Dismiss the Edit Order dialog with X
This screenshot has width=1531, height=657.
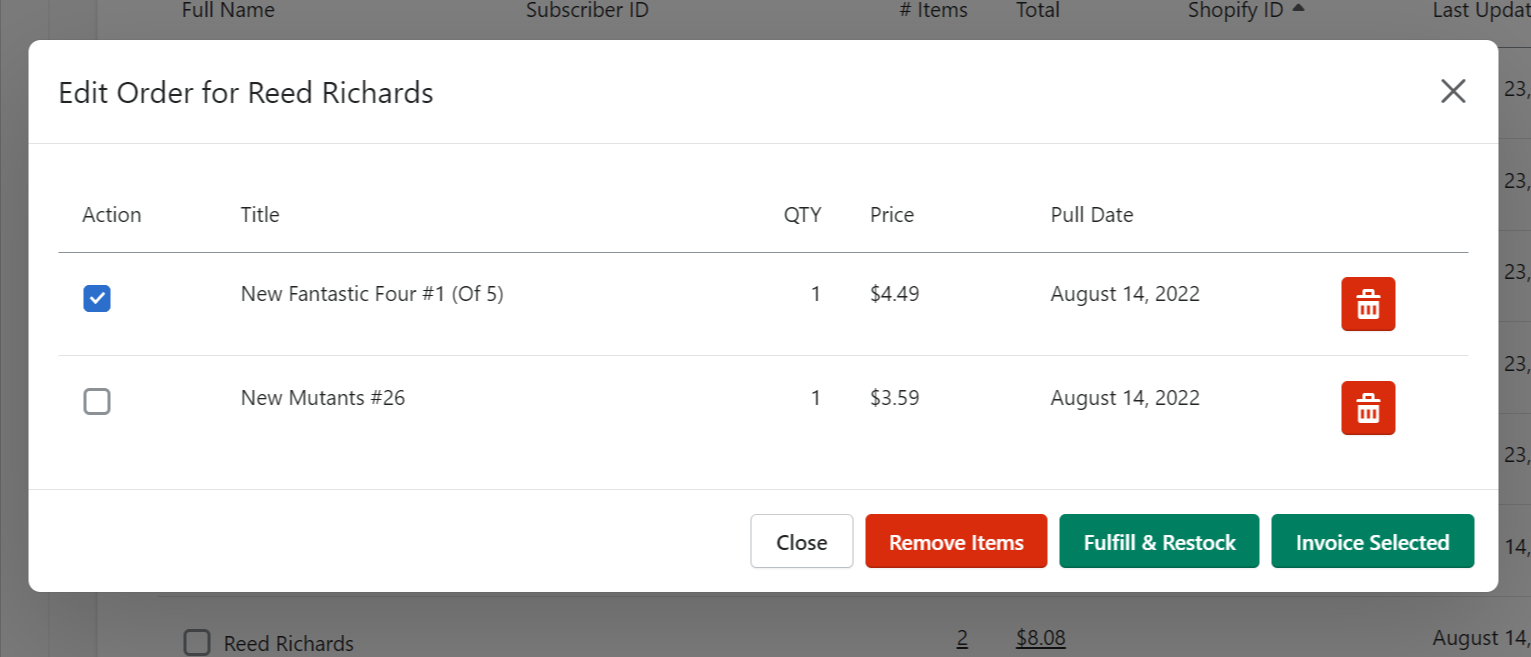coord(1452,92)
